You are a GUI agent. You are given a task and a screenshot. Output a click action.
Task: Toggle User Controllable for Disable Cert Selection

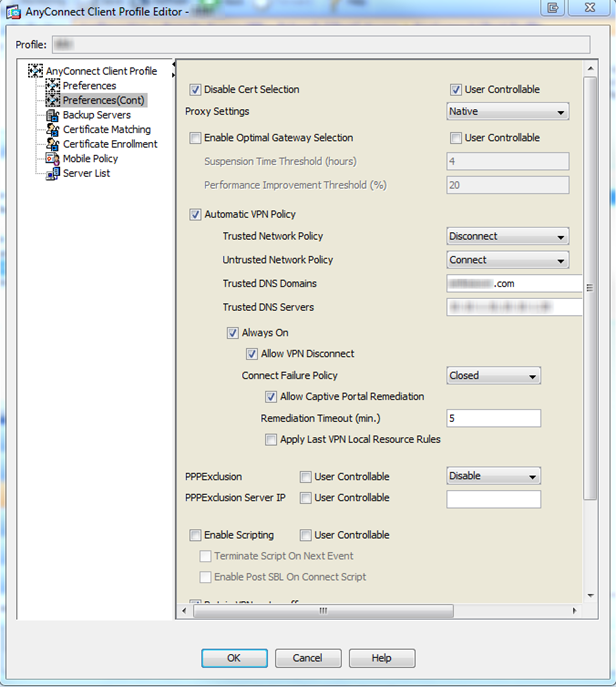click(x=456, y=90)
